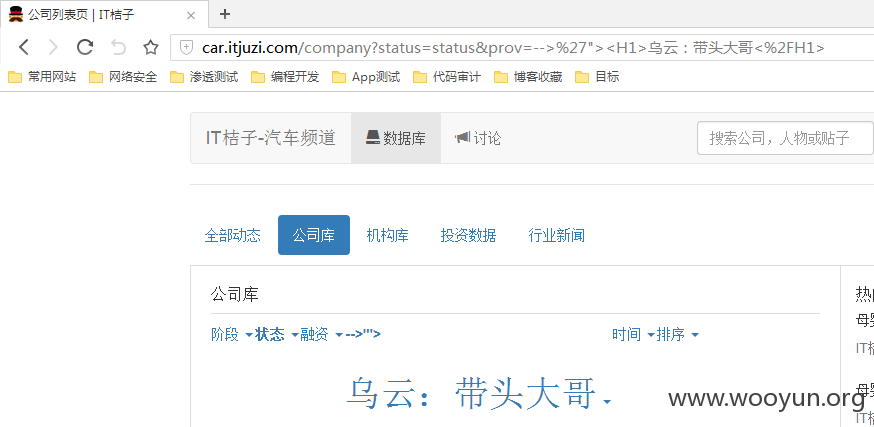
Task: Open the 代码审计 bookmark folder
Action: pyautogui.click(x=447, y=77)
